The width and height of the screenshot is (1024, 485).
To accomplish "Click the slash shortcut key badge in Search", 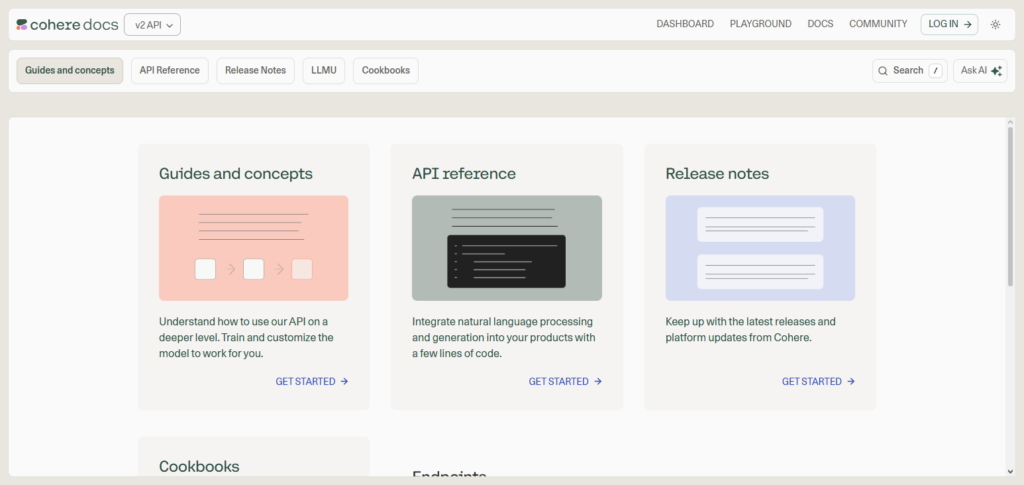I will coord(936,70).
